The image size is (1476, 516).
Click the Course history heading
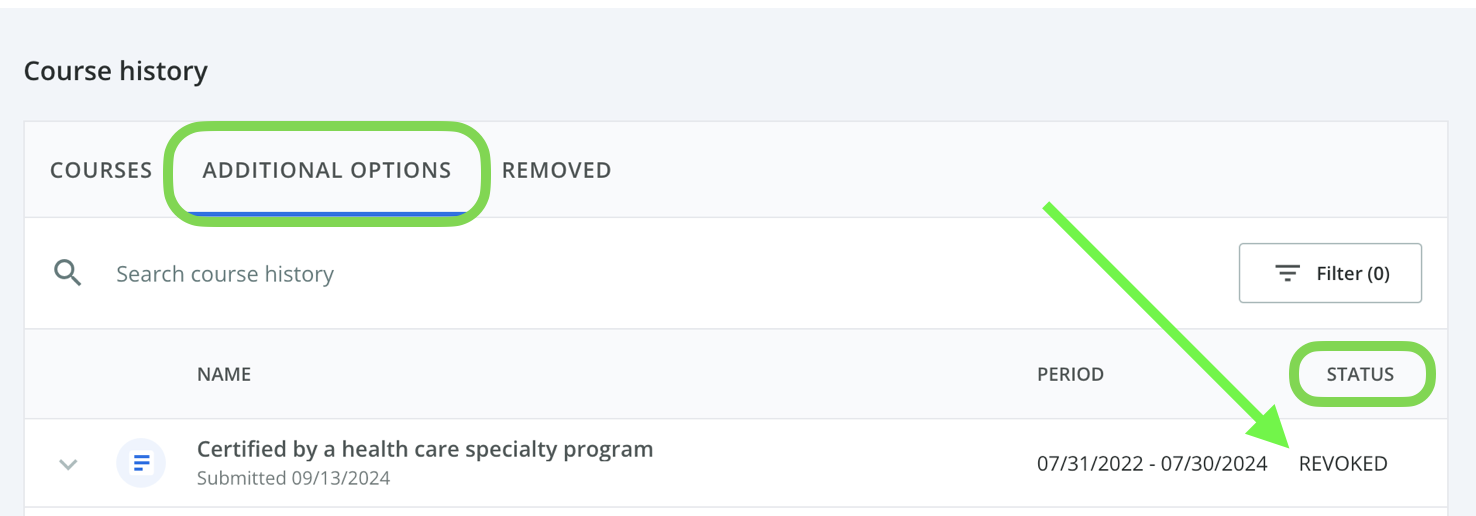click(x=116, y=71)
